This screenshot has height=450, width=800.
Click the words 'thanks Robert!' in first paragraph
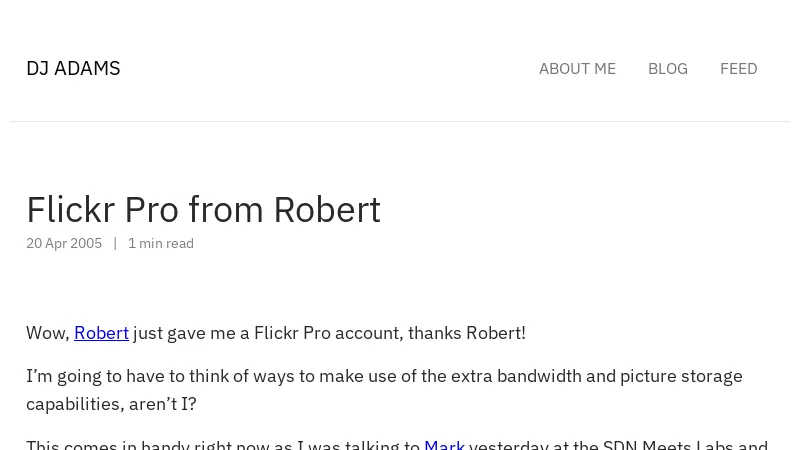click(466, 333)
